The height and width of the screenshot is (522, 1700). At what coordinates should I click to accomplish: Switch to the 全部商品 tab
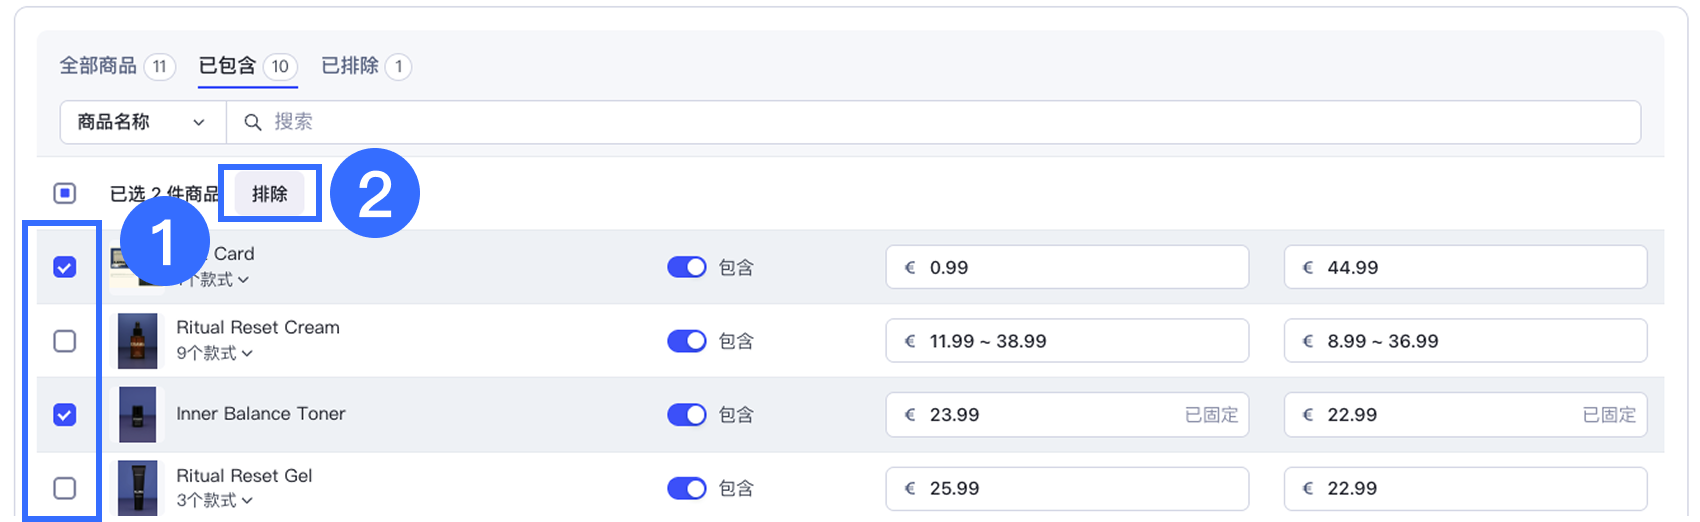[99, 66]
